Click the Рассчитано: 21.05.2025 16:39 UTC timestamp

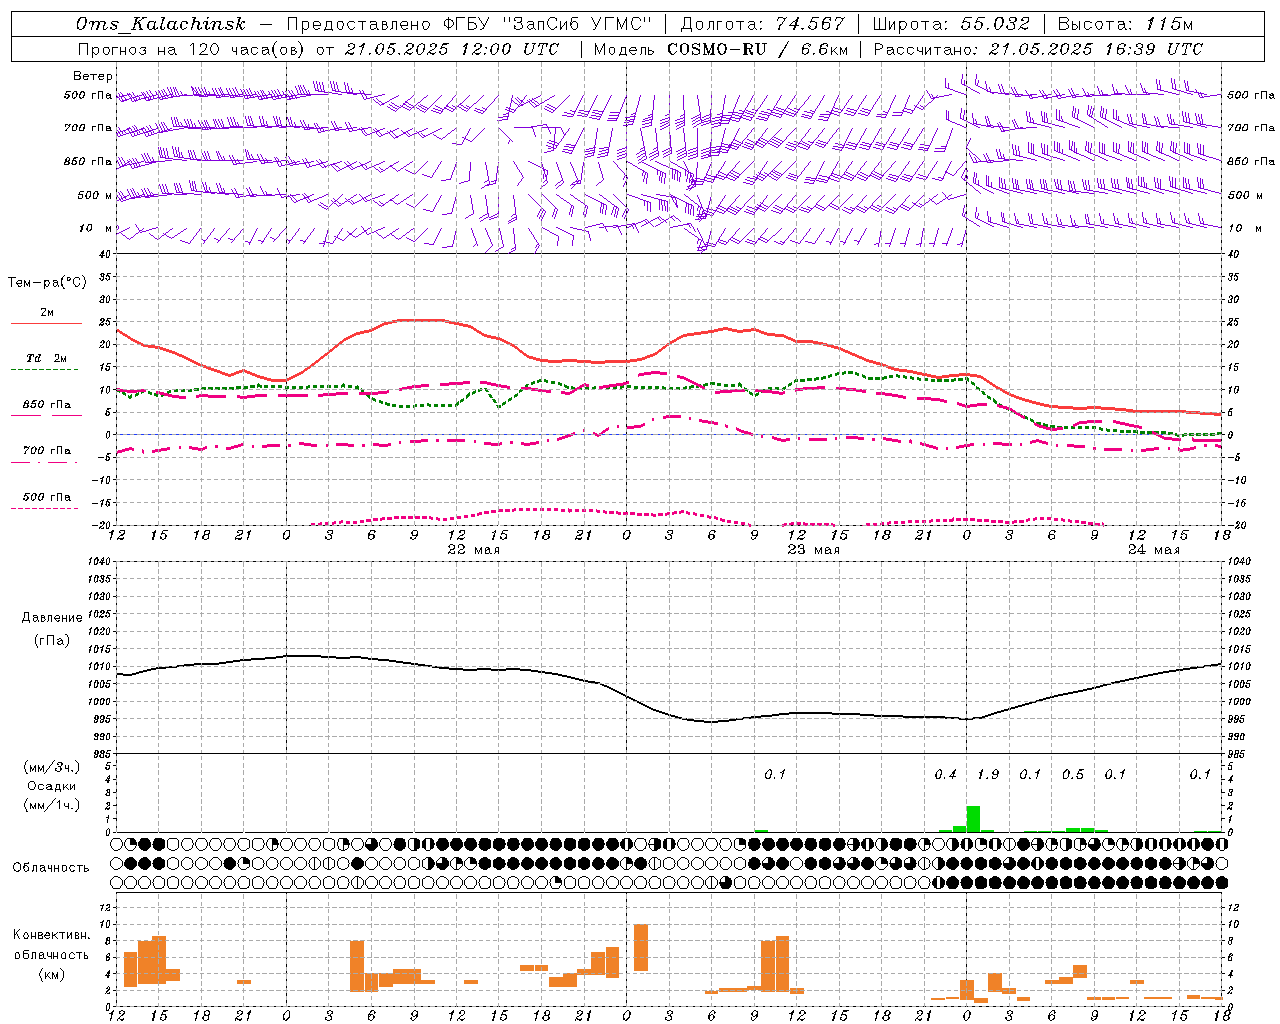[x=1038, y=49]
